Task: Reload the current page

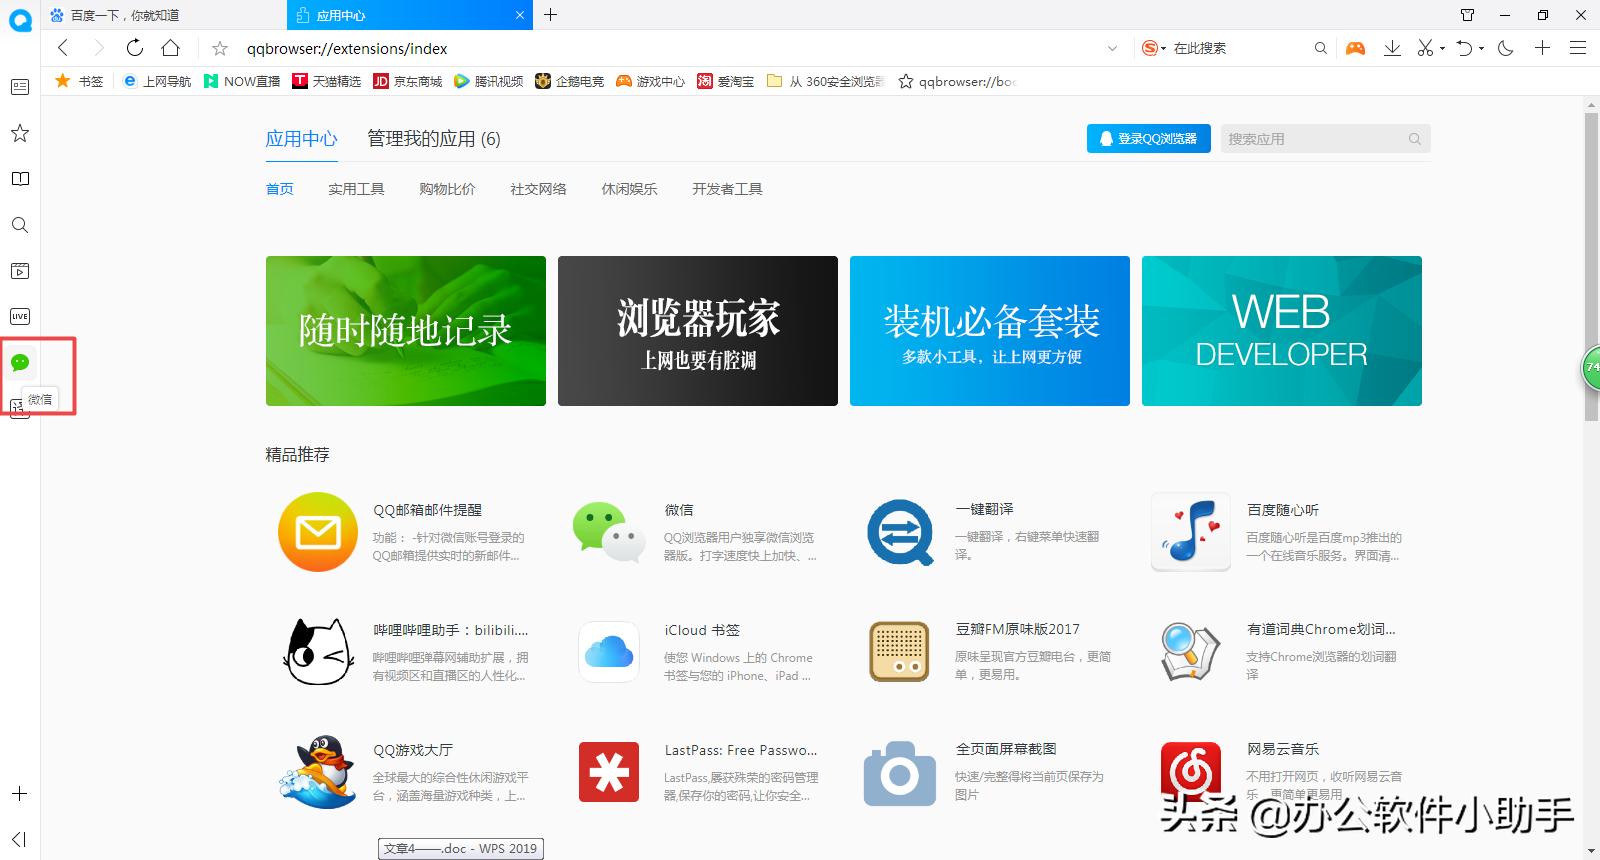Action: coord(135,48)
